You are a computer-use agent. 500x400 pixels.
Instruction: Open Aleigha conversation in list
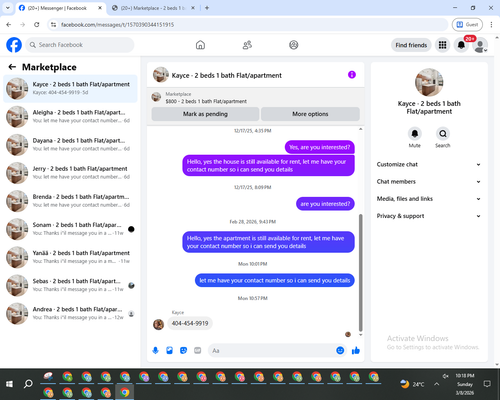70,117
